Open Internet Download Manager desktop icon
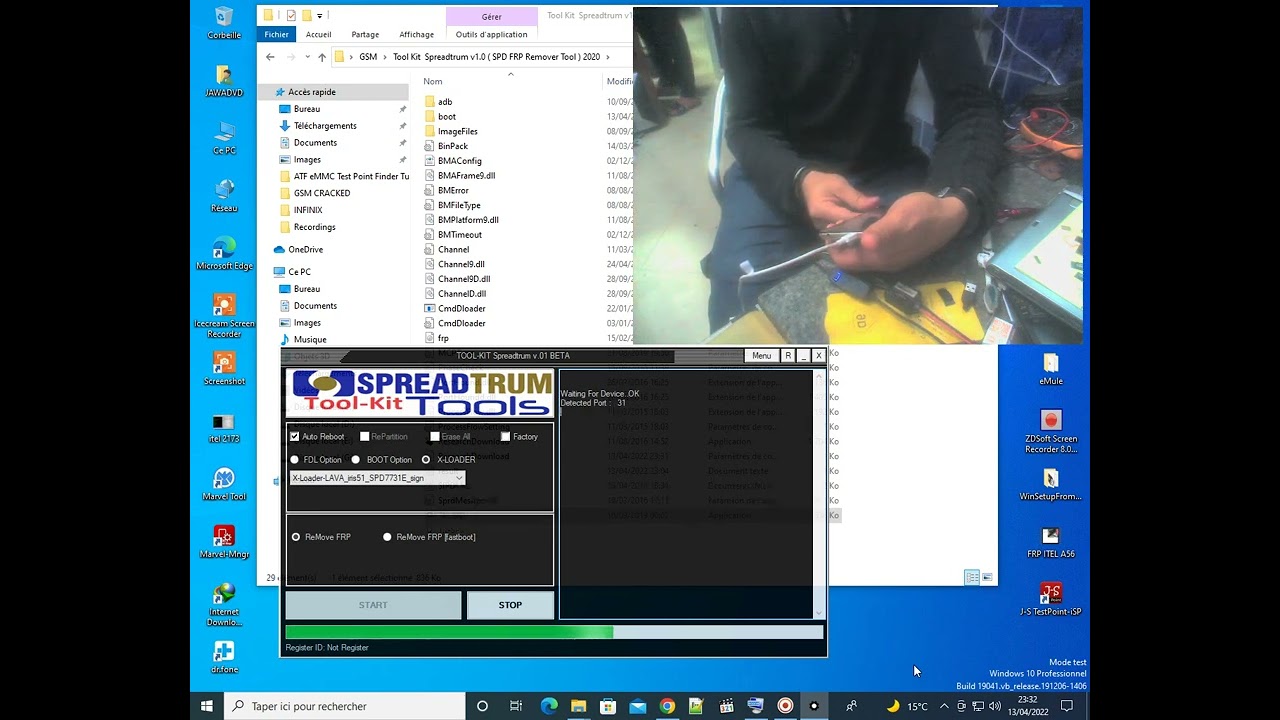1280x720 pixels. pyautogui.click(x=224, y=605)
